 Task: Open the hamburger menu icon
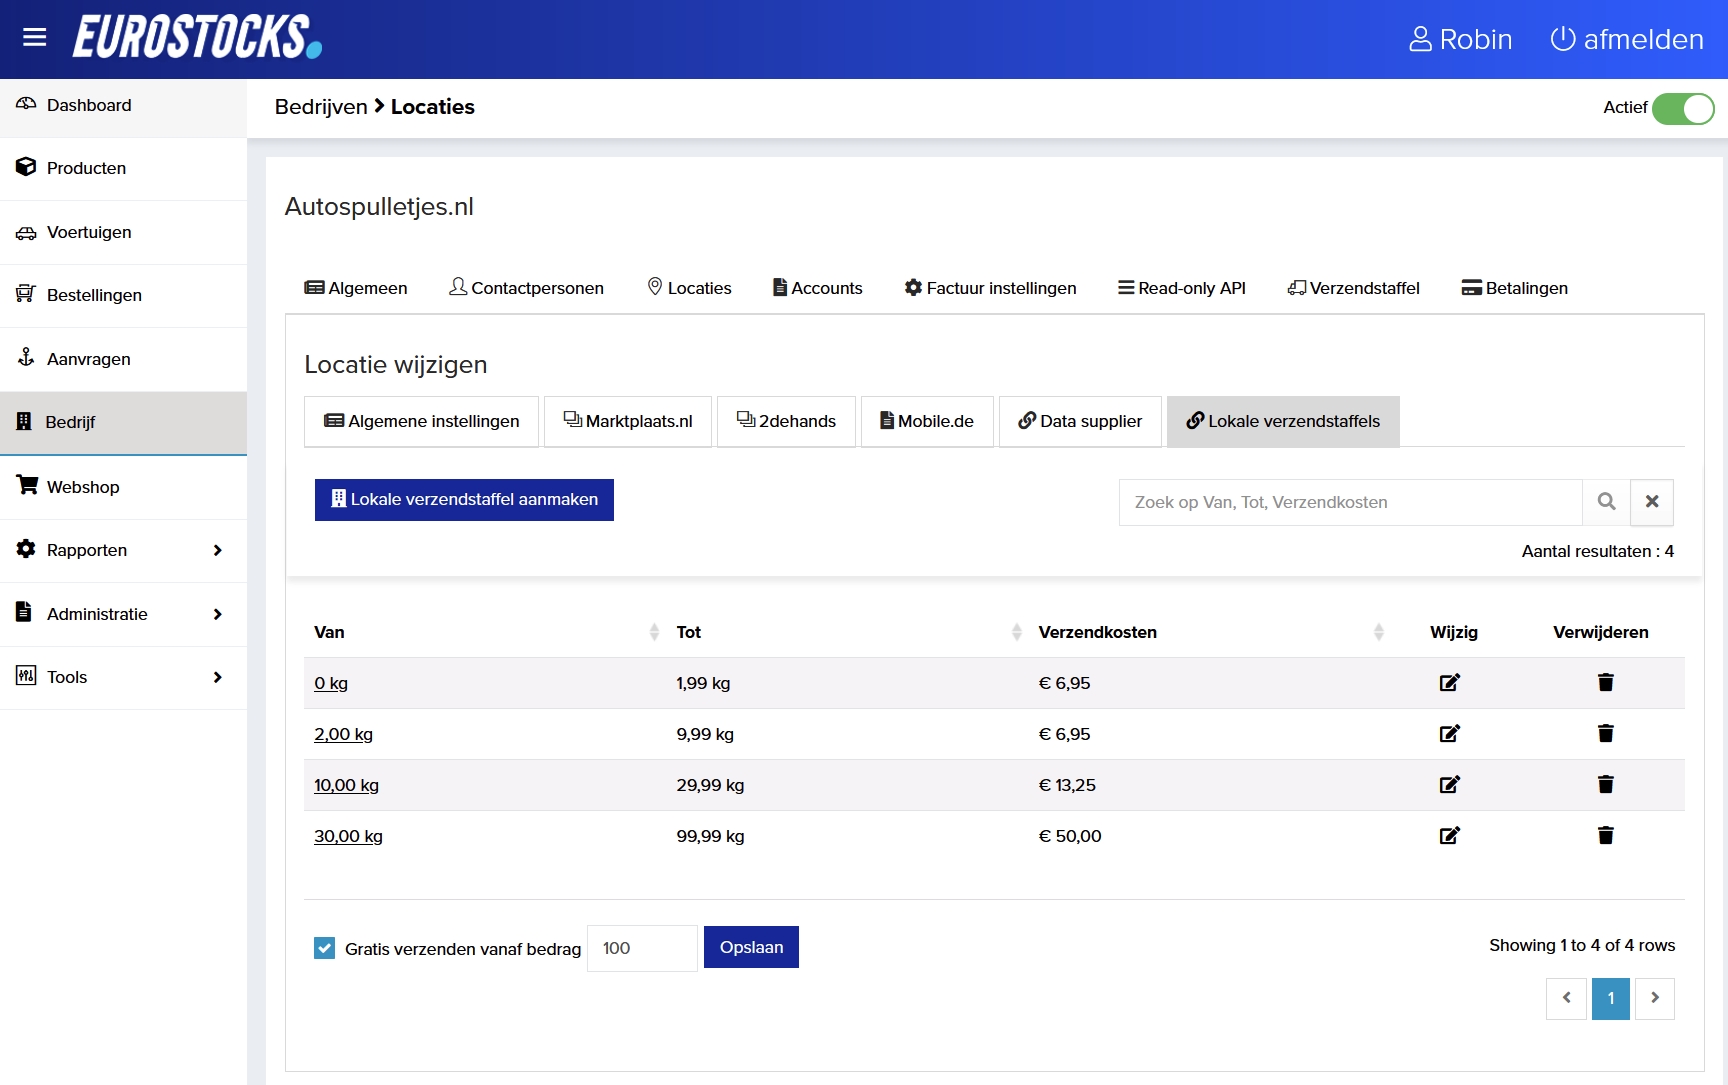(x=35, y=38)
